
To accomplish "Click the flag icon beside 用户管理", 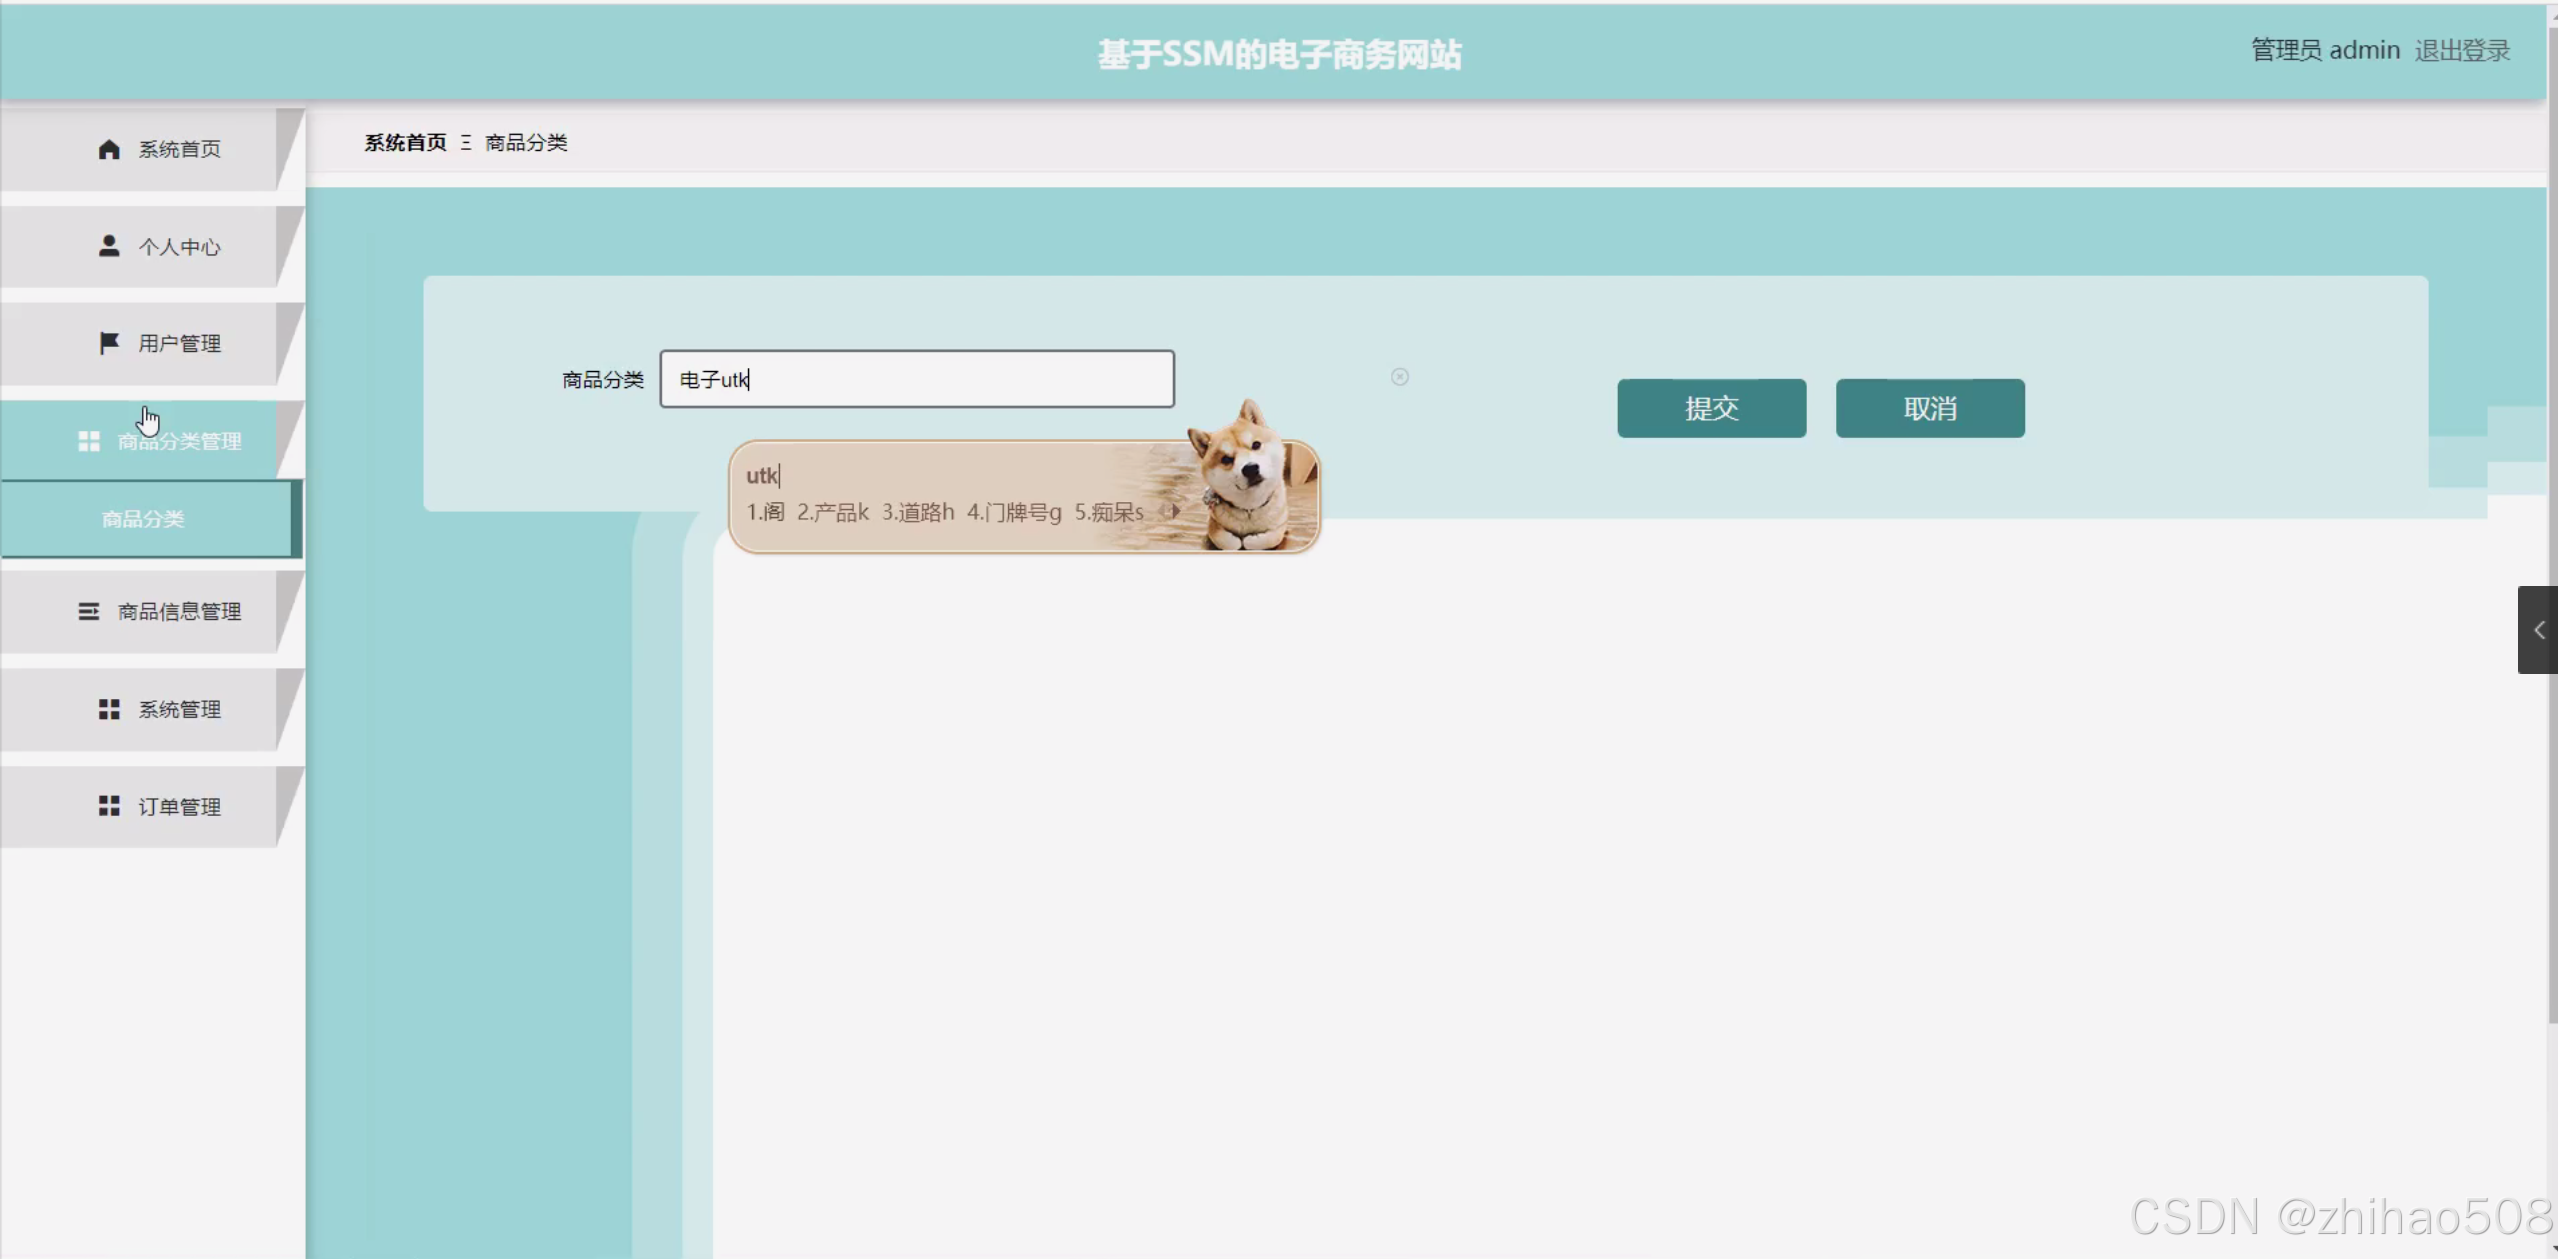I will [109, 343].
